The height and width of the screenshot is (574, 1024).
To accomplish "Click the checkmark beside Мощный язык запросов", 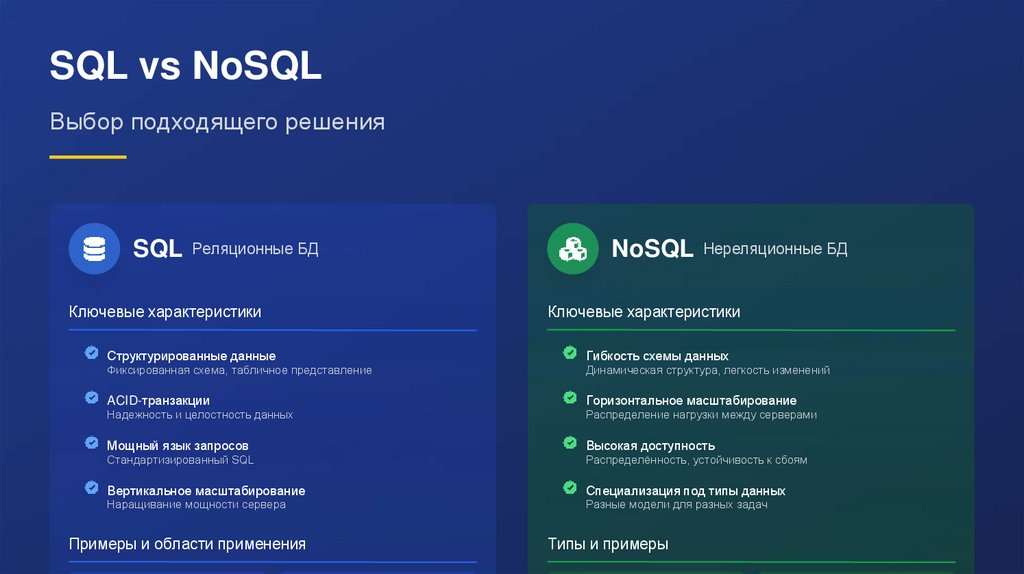I will [91, 443].
